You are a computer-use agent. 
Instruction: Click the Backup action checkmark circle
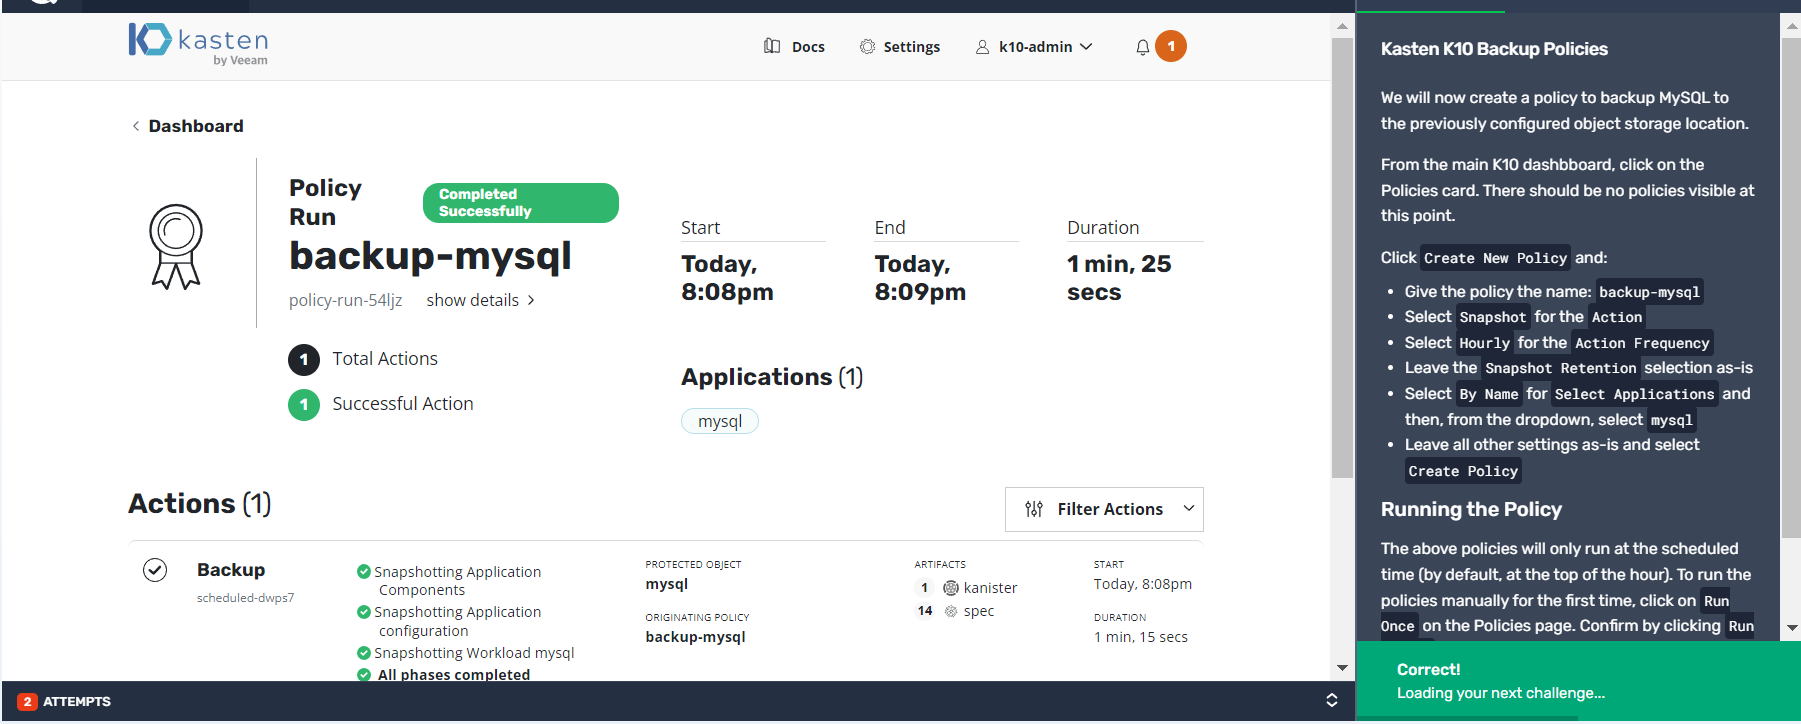click(155, 570)
